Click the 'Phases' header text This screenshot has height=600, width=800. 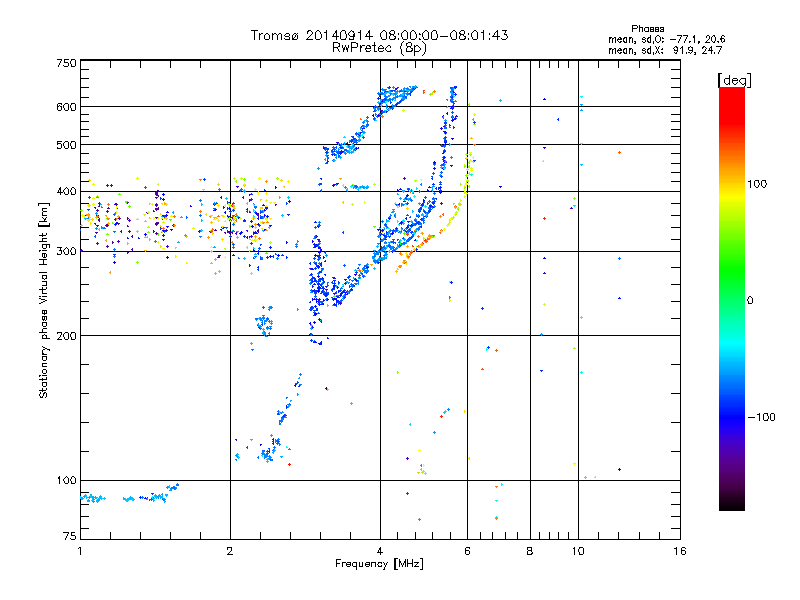click(x=647, y=29)
